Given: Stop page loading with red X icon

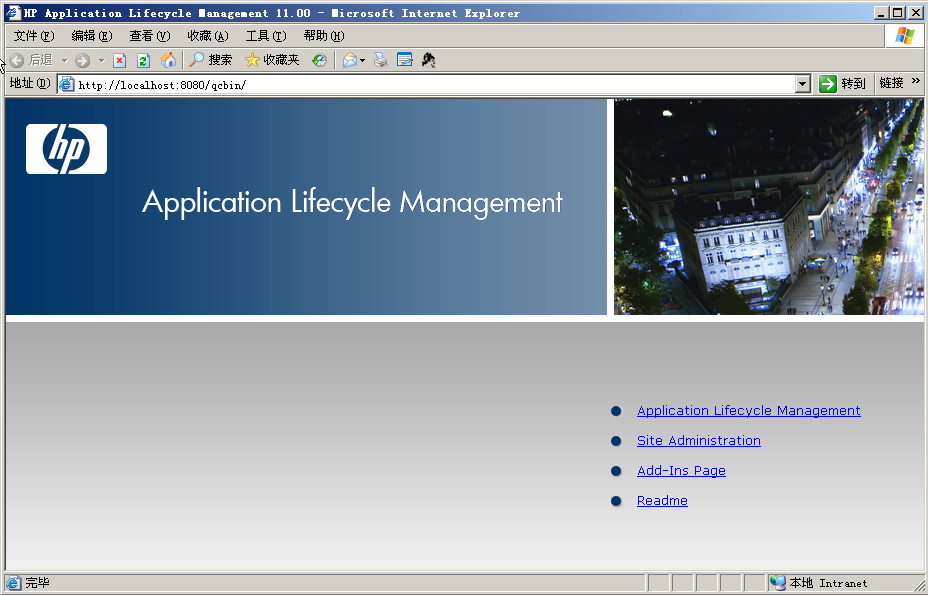Looking at the screenshot, I should click(x=120, y=60).
